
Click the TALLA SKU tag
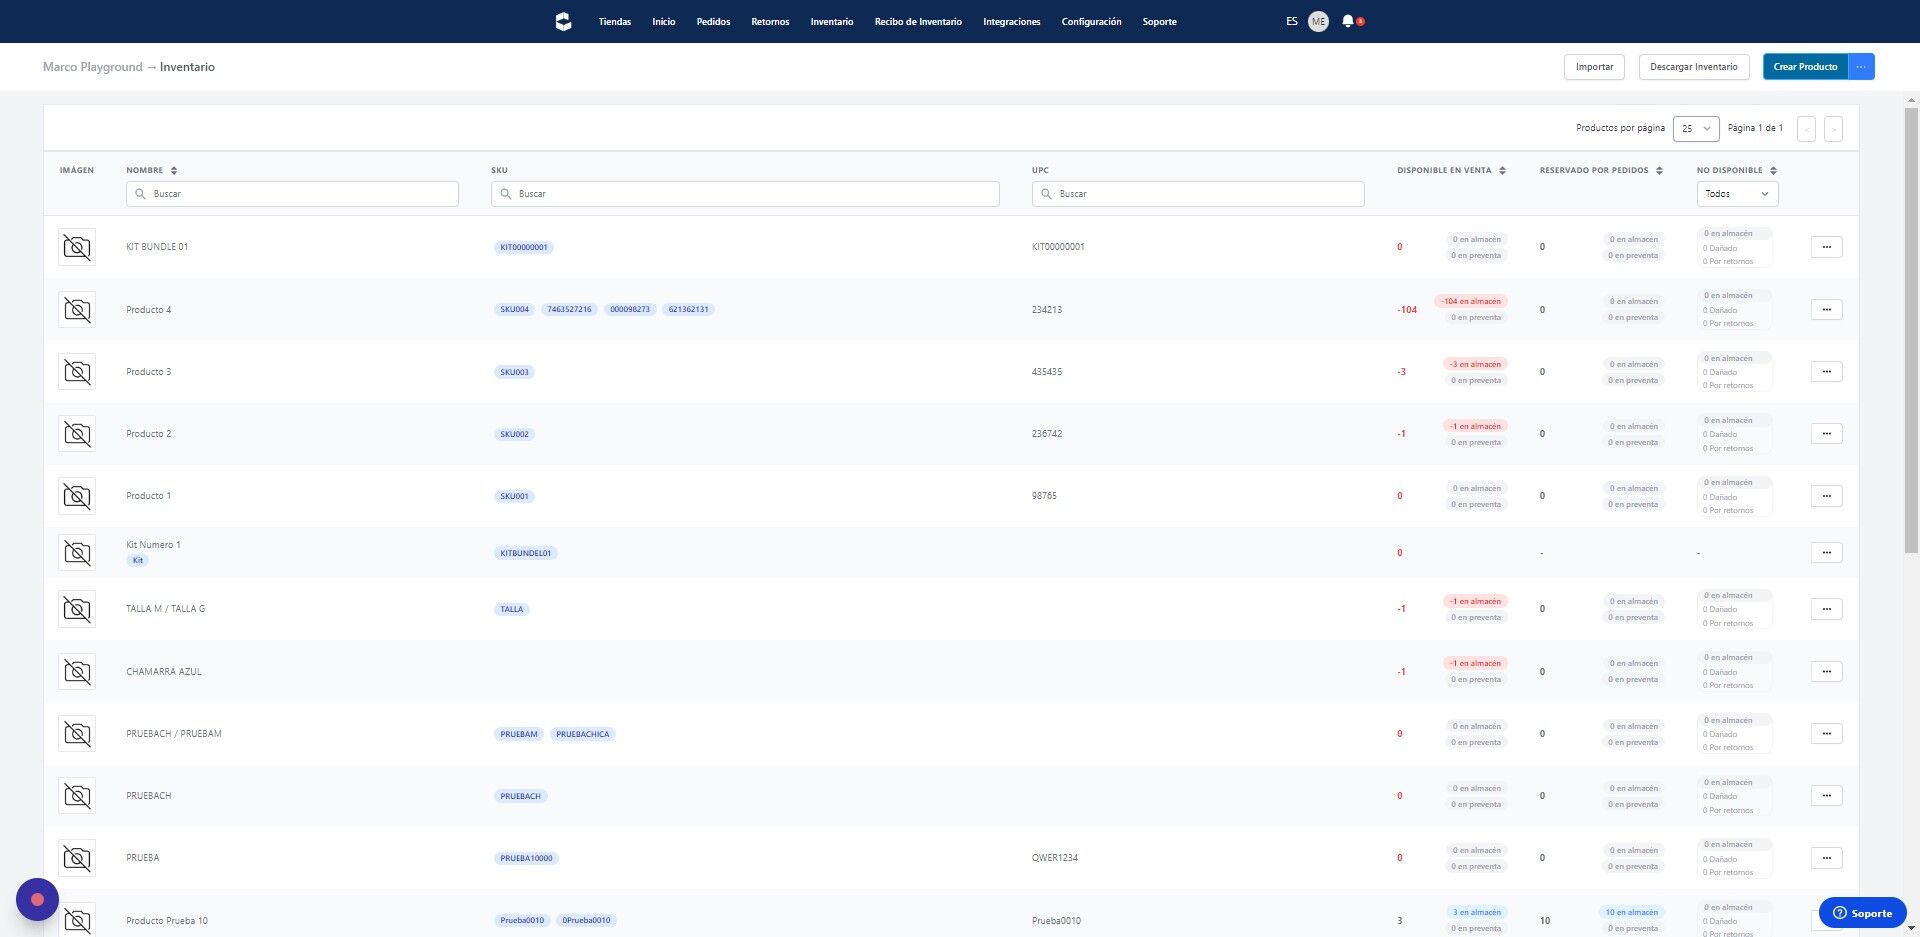coord(512,609)
